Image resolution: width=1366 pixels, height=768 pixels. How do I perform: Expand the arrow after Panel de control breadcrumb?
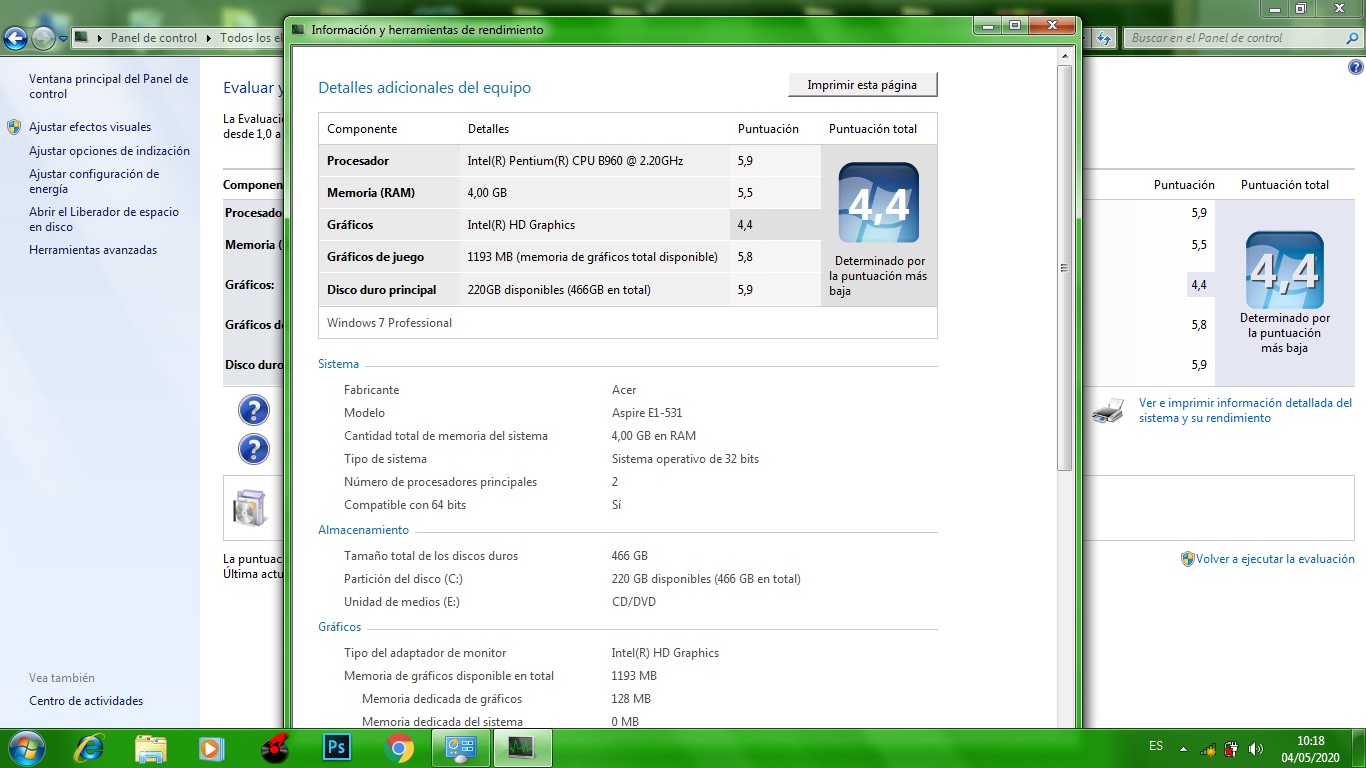click(209, 38)
